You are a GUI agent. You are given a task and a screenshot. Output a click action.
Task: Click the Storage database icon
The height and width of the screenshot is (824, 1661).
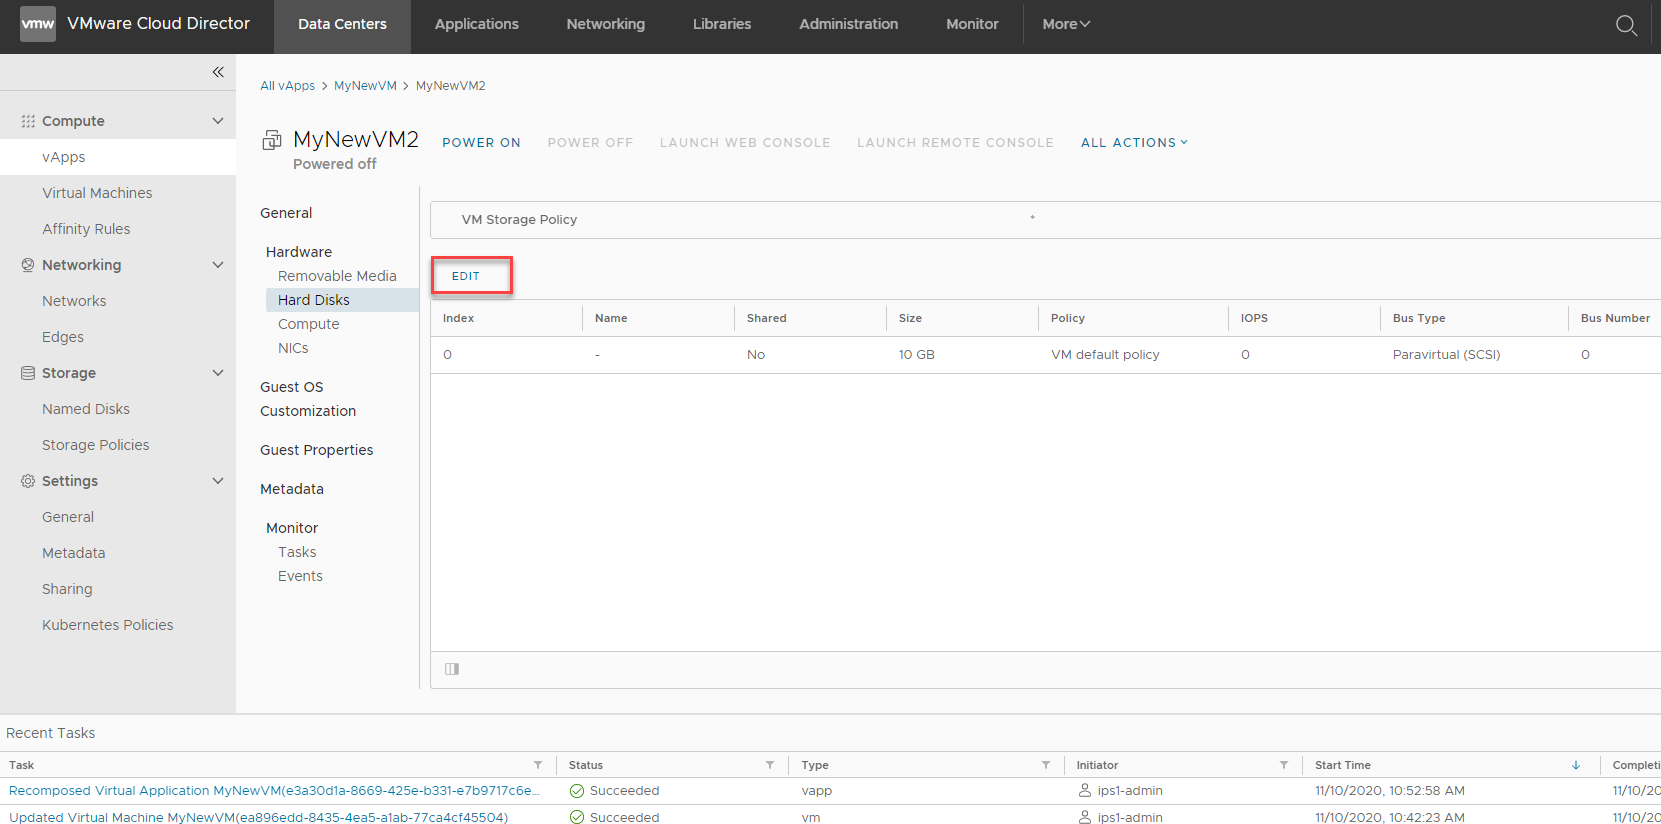tap(28, 373)
